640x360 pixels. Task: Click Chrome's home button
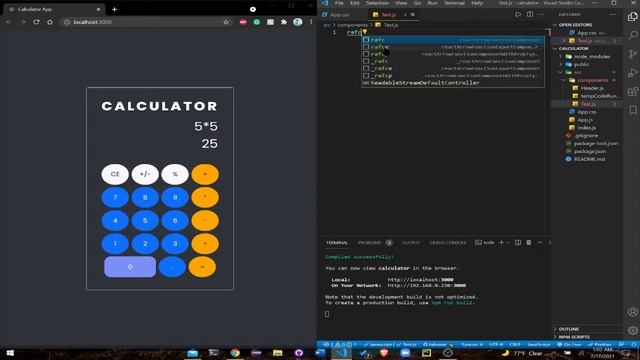coord(50,22)
